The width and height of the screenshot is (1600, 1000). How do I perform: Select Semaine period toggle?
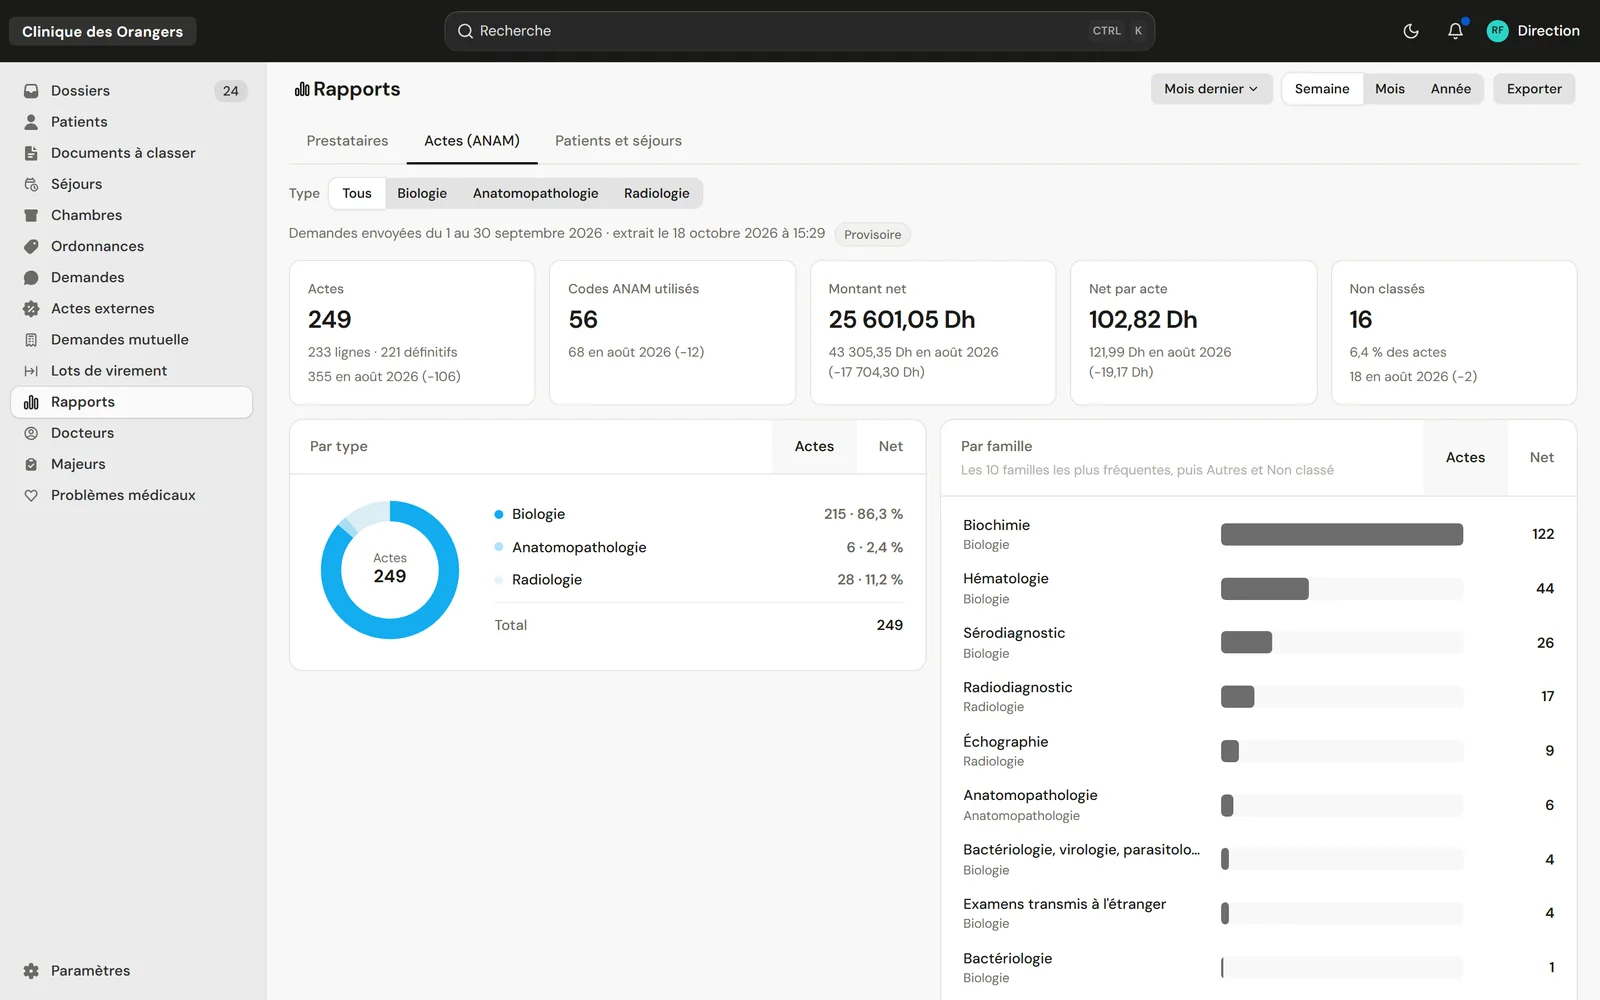(1321, 89)
